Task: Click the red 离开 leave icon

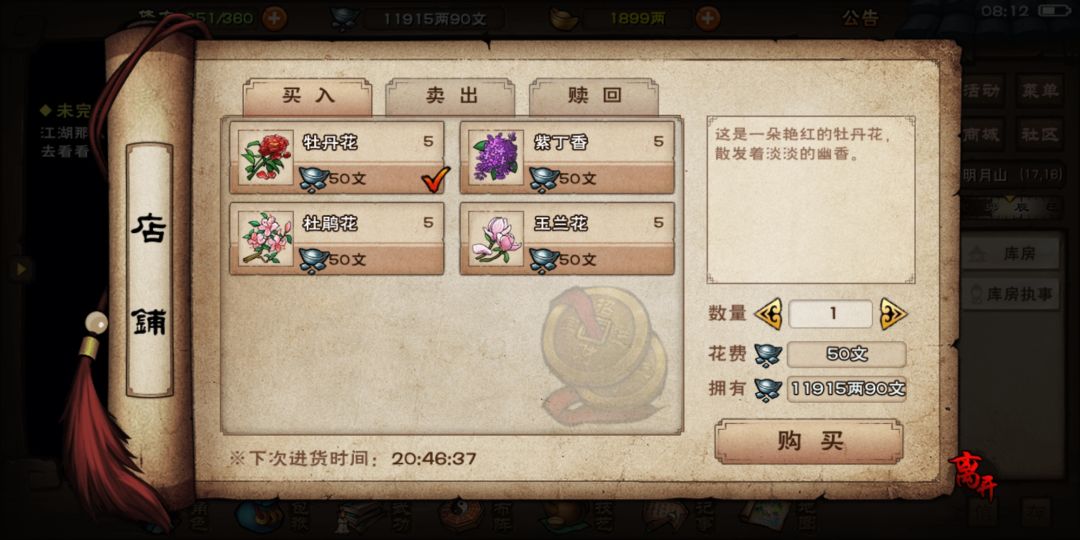Action: click(971, 477)
